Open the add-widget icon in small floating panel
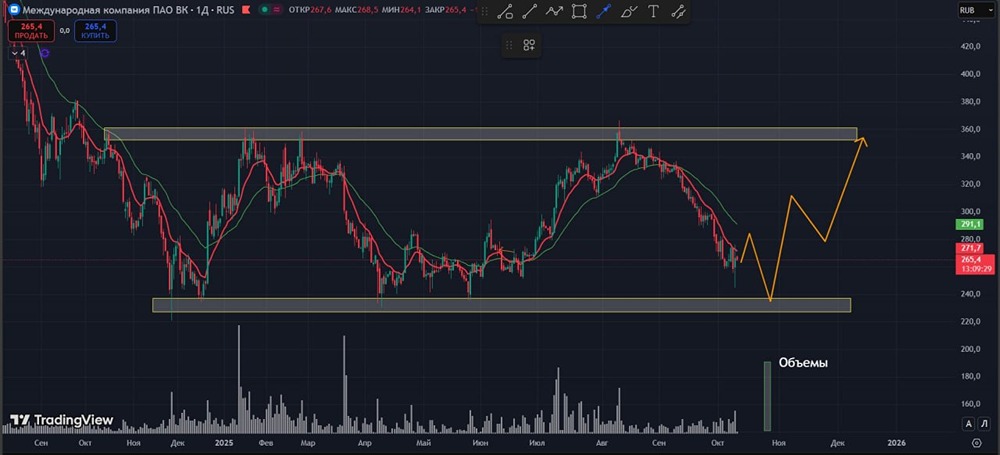1000x455 pixels. coord(529,45)
